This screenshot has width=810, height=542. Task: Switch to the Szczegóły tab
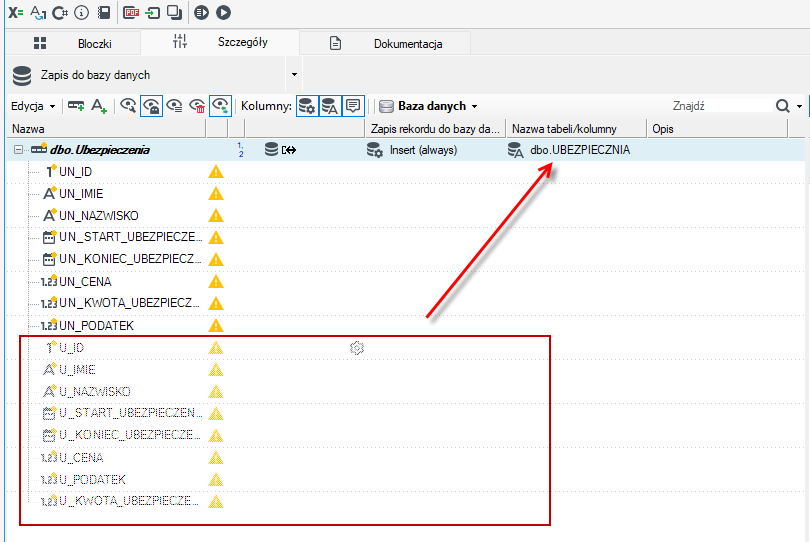(220, 42)
